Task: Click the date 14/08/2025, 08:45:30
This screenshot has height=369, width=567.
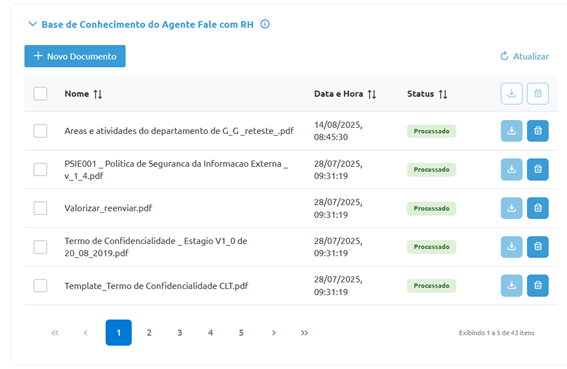Action: 338,131
